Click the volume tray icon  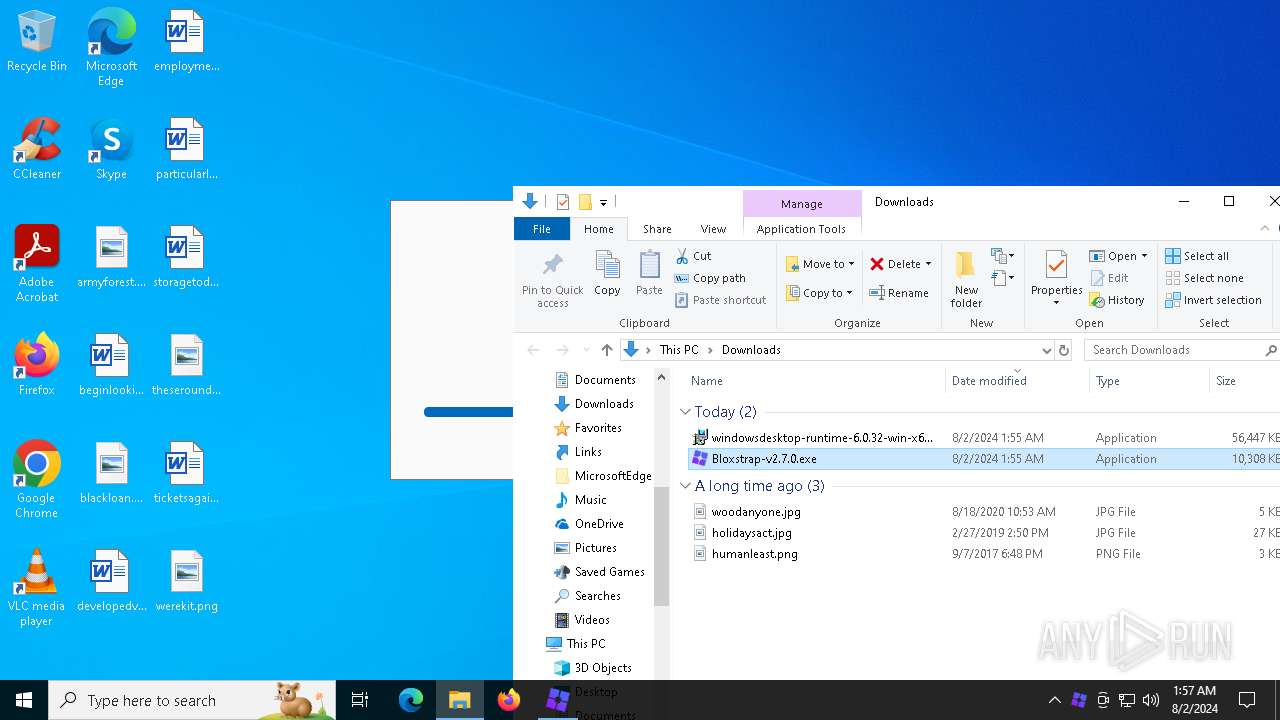(1151, 700)
